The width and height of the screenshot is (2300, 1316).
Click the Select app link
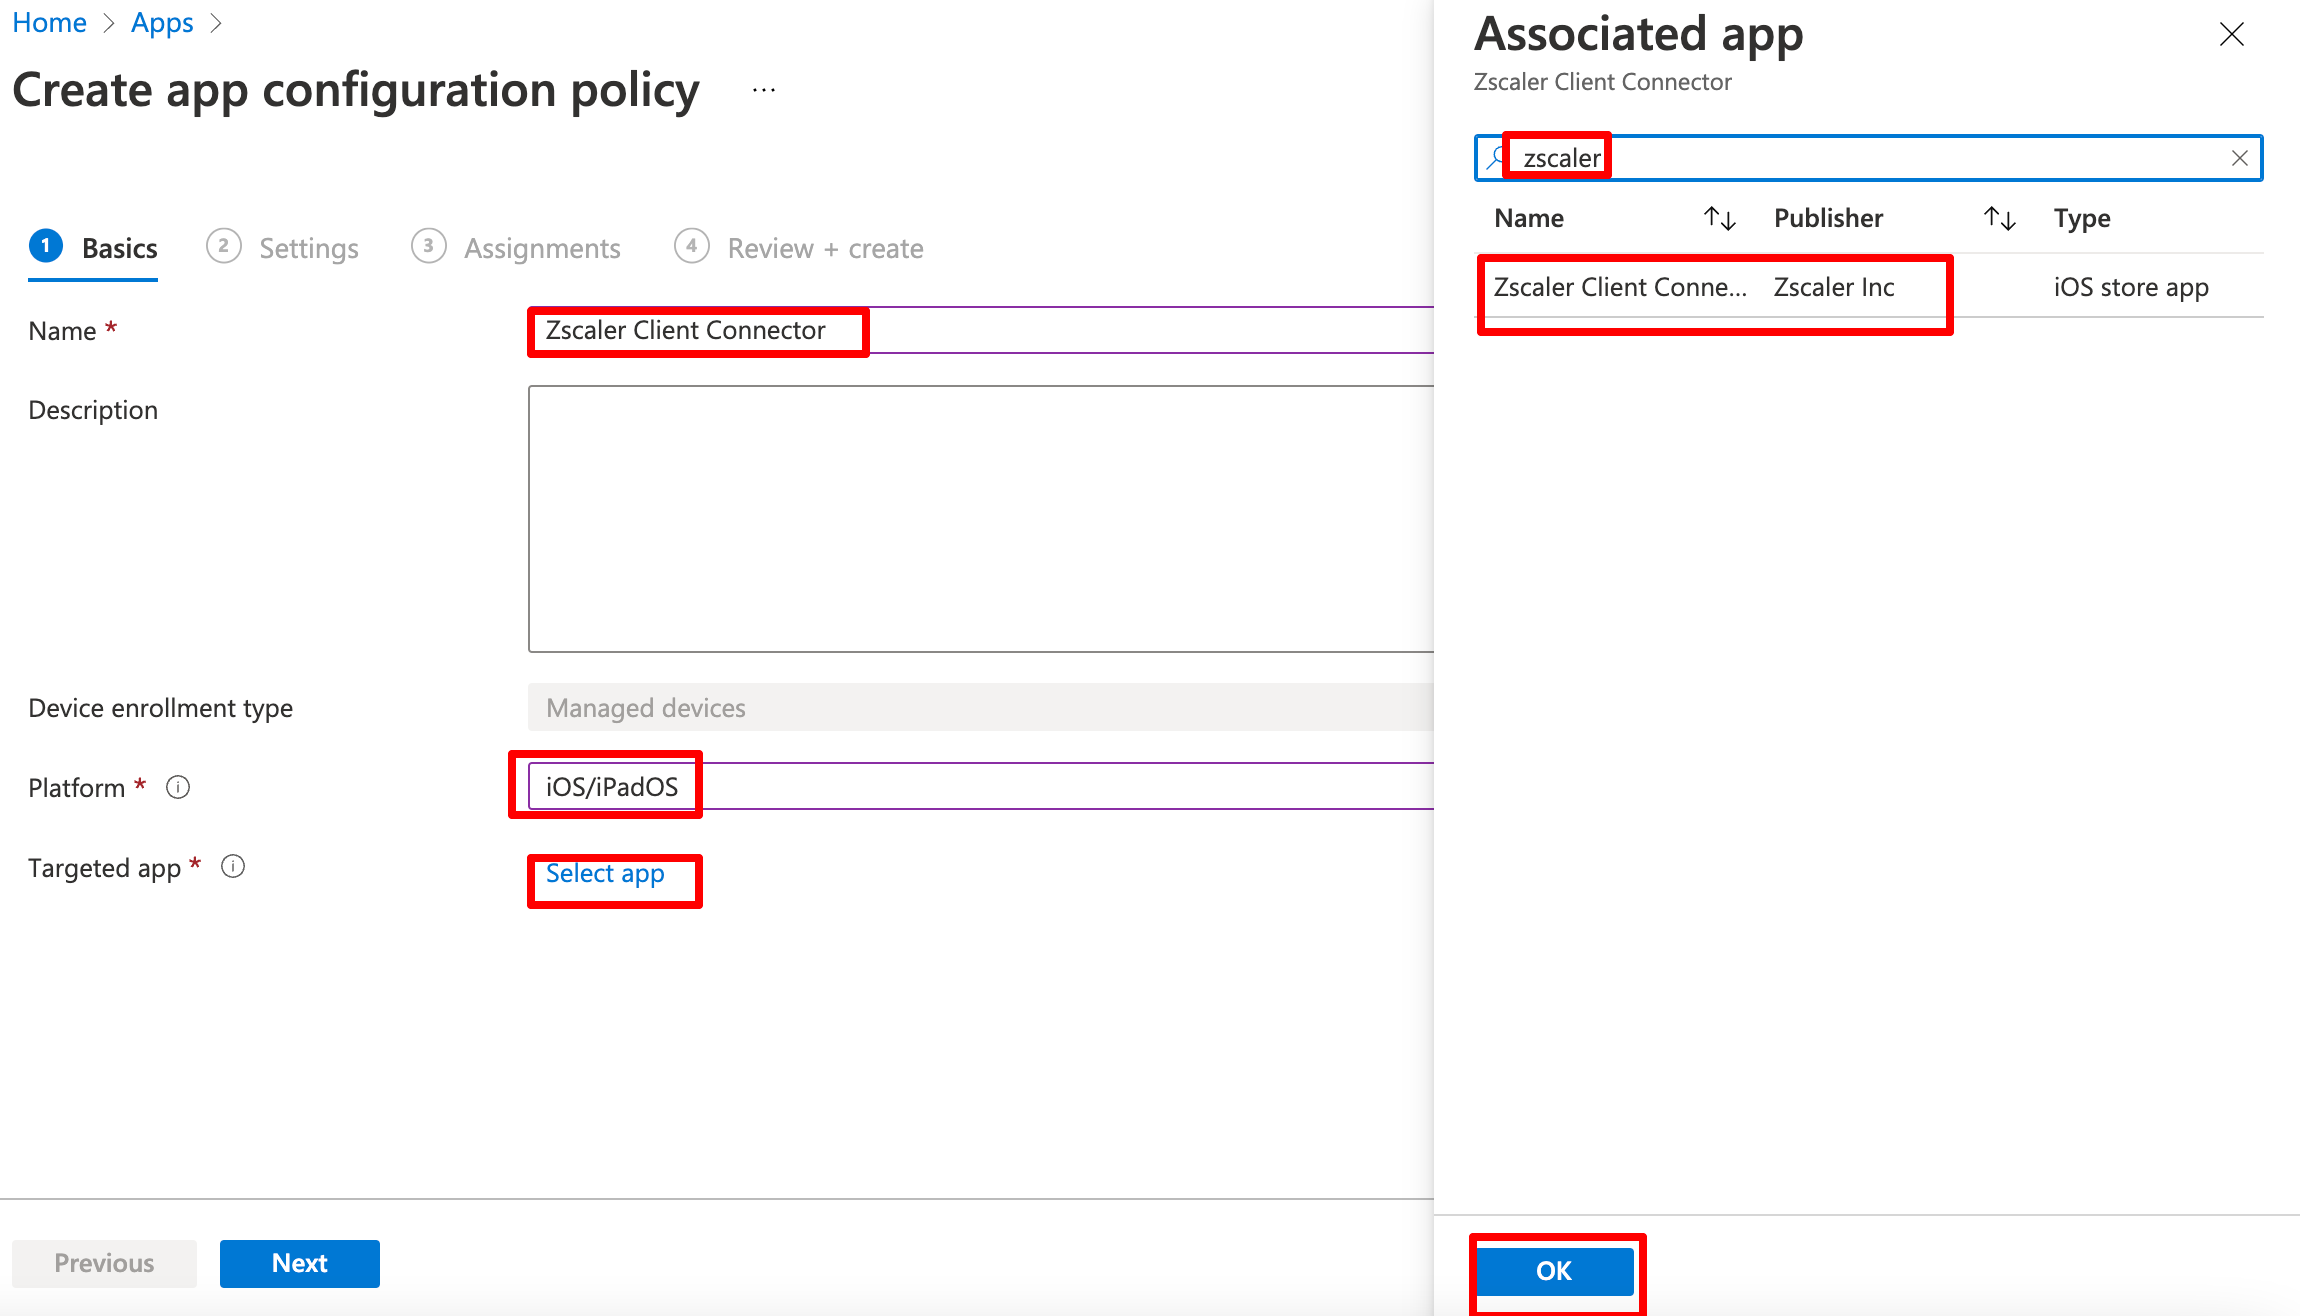604,872
